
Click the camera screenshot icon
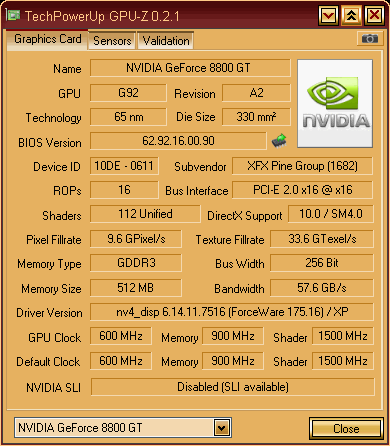coord(370,39)
